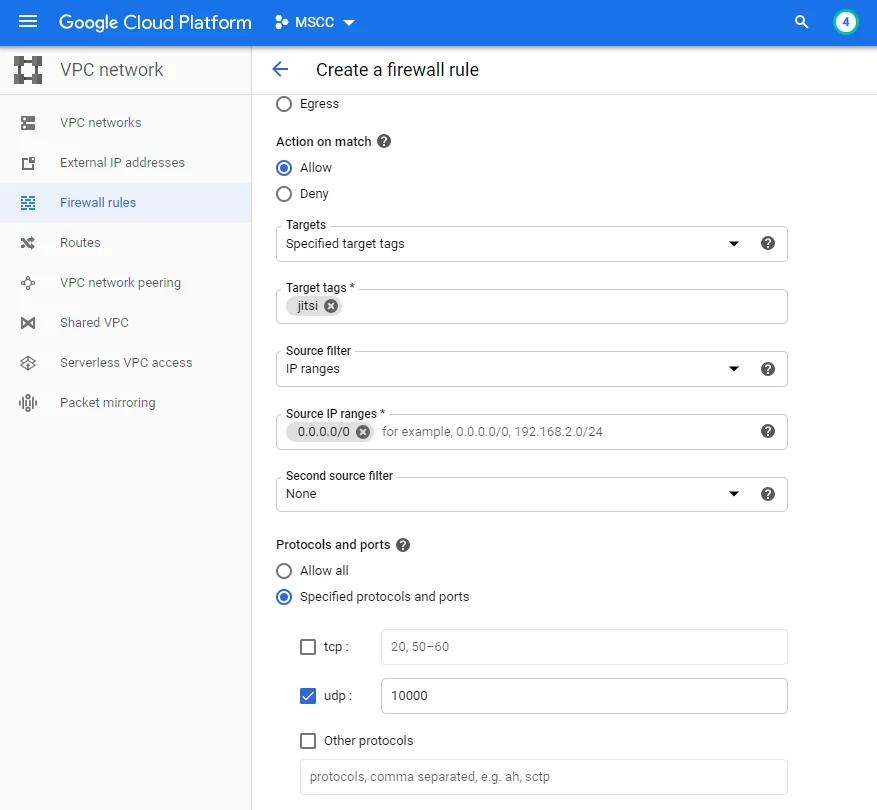The image size is (877, 810).
Task: Click the udp ports field containing 10000
Action: (x=584, y=696)
